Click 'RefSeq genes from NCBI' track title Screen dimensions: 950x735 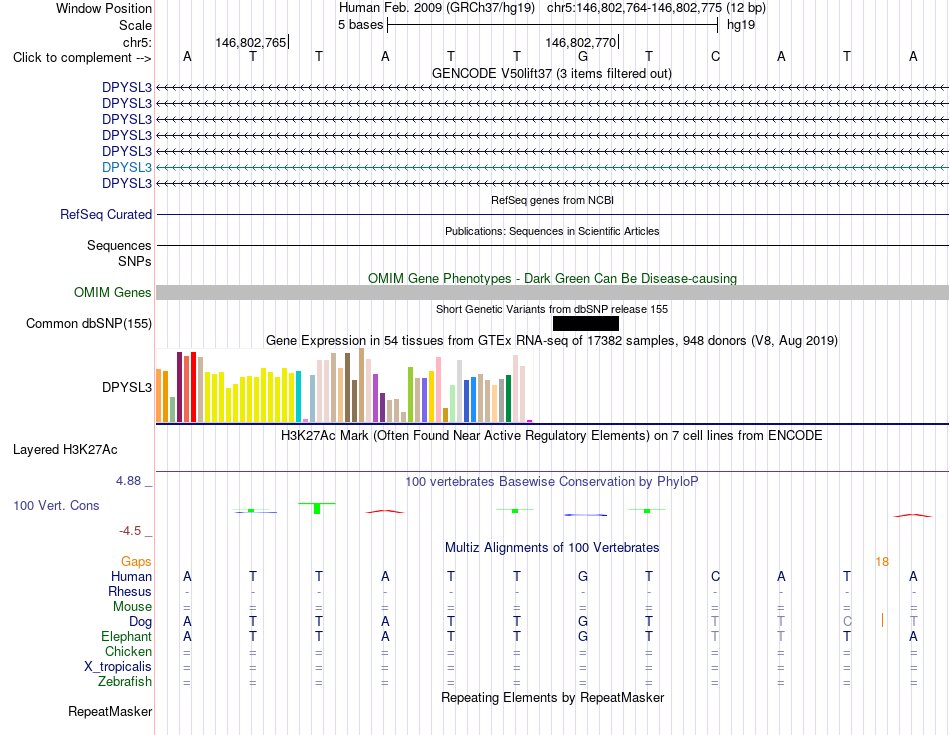(553, 200)
